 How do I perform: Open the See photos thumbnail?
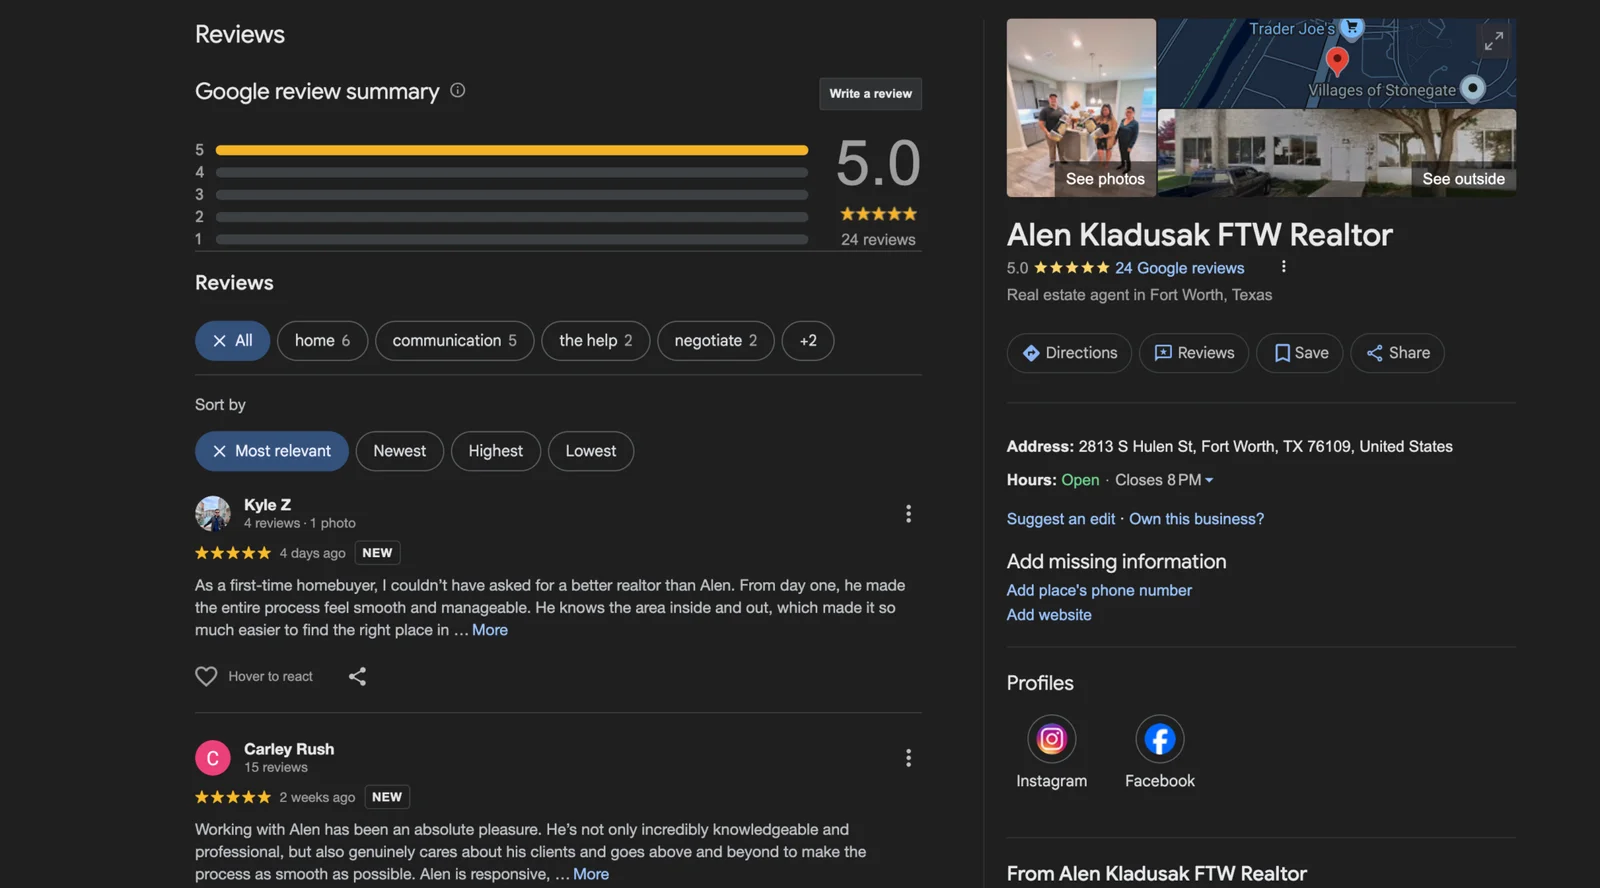point(1081,108)
